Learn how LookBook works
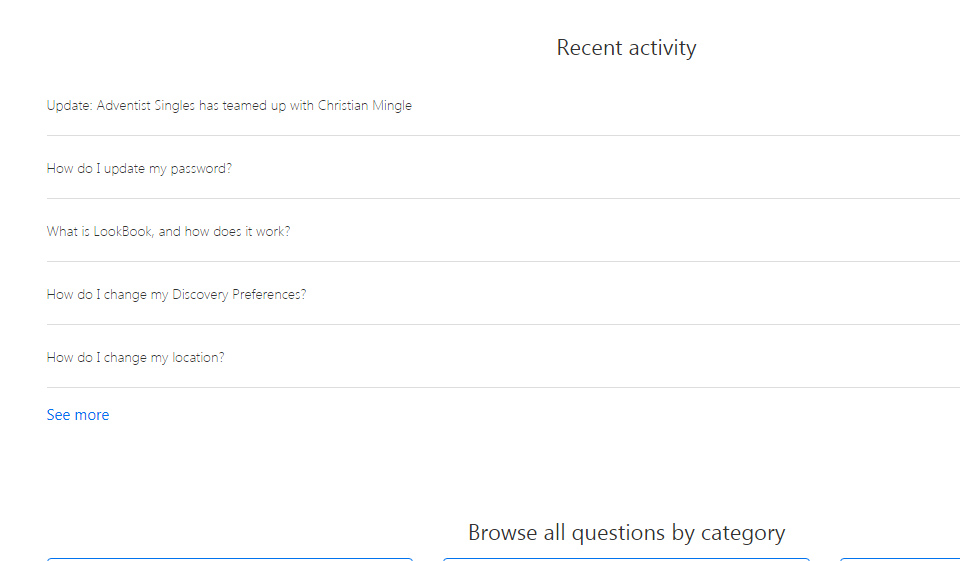 coord(168,231)
